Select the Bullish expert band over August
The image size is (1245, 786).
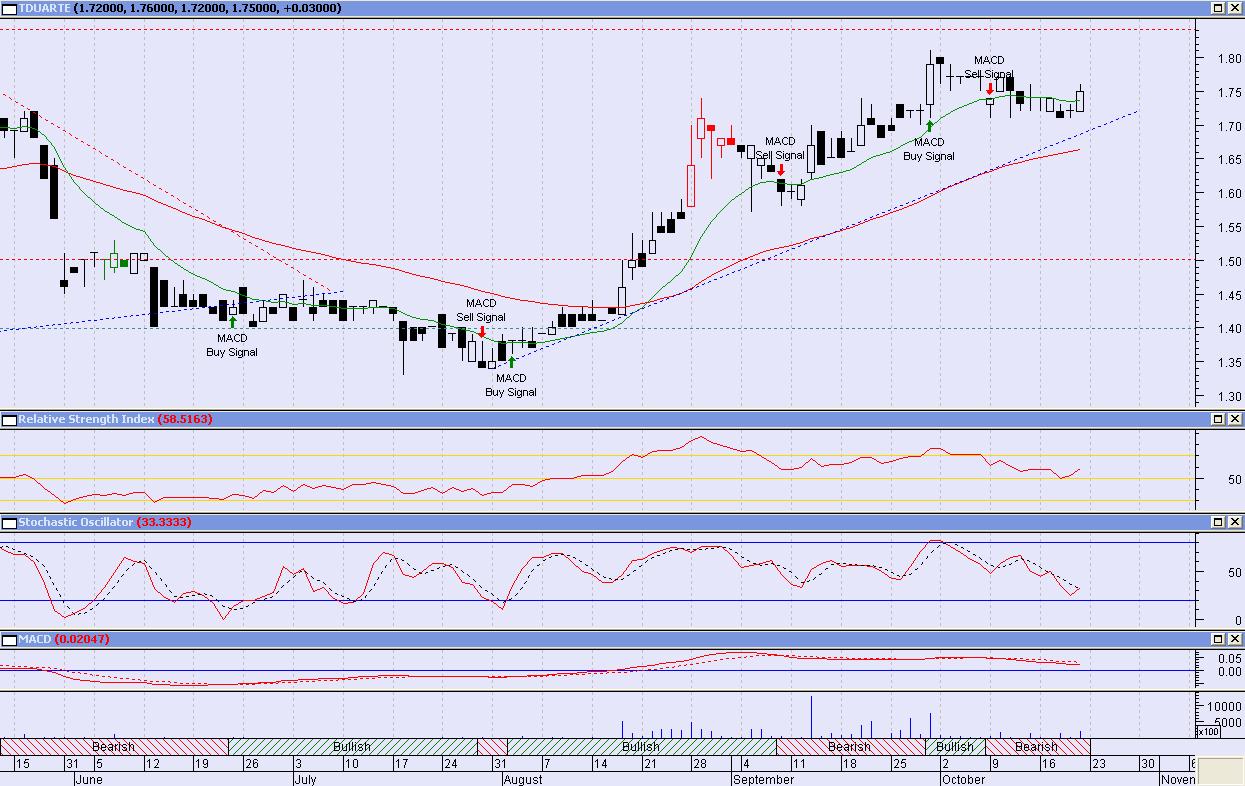coord(641,747)
